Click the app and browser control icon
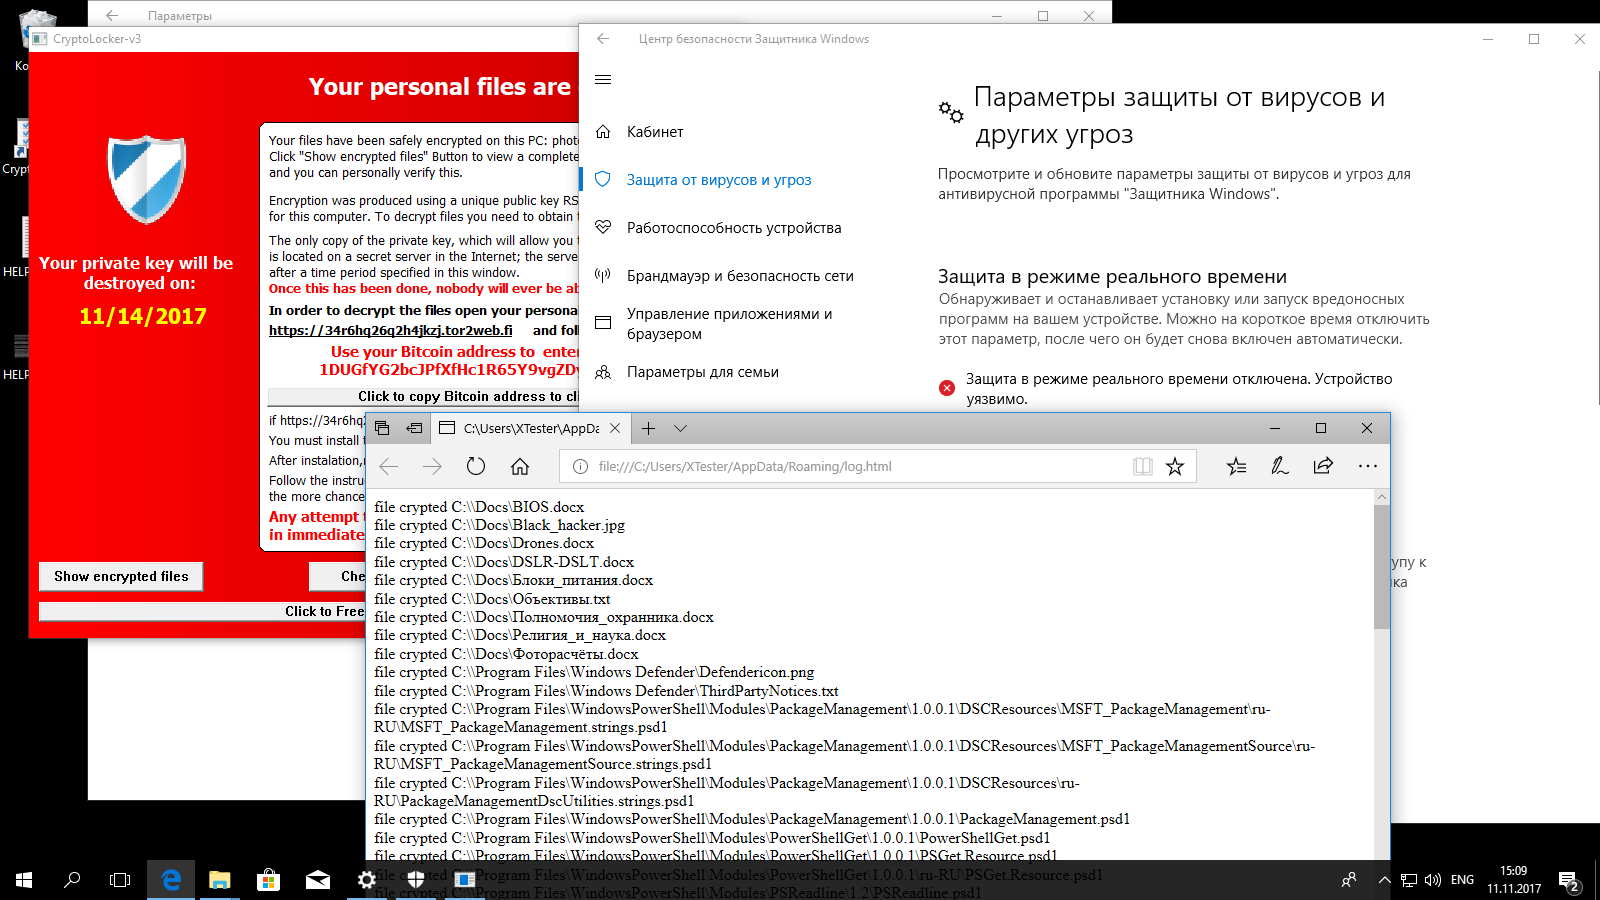Image resolution: width=1600 pixels, height=900 pixels. (603, 322)
